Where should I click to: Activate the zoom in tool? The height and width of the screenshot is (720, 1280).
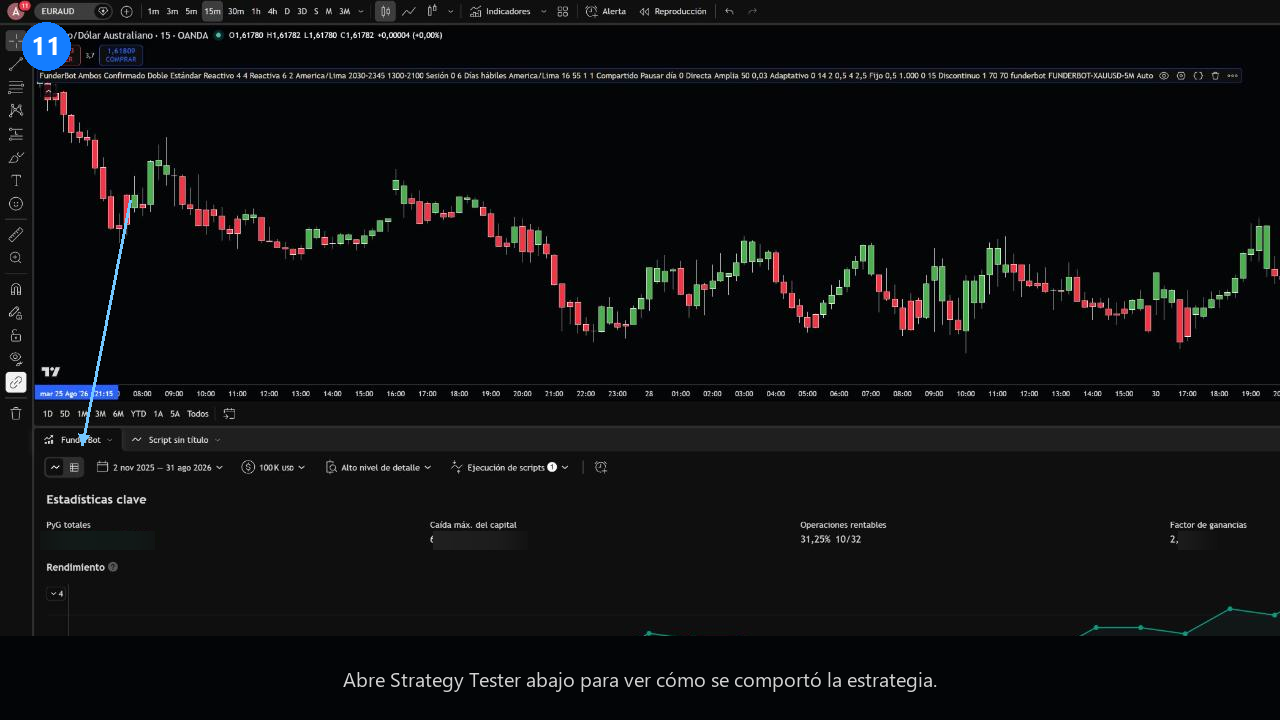point(16,258)
